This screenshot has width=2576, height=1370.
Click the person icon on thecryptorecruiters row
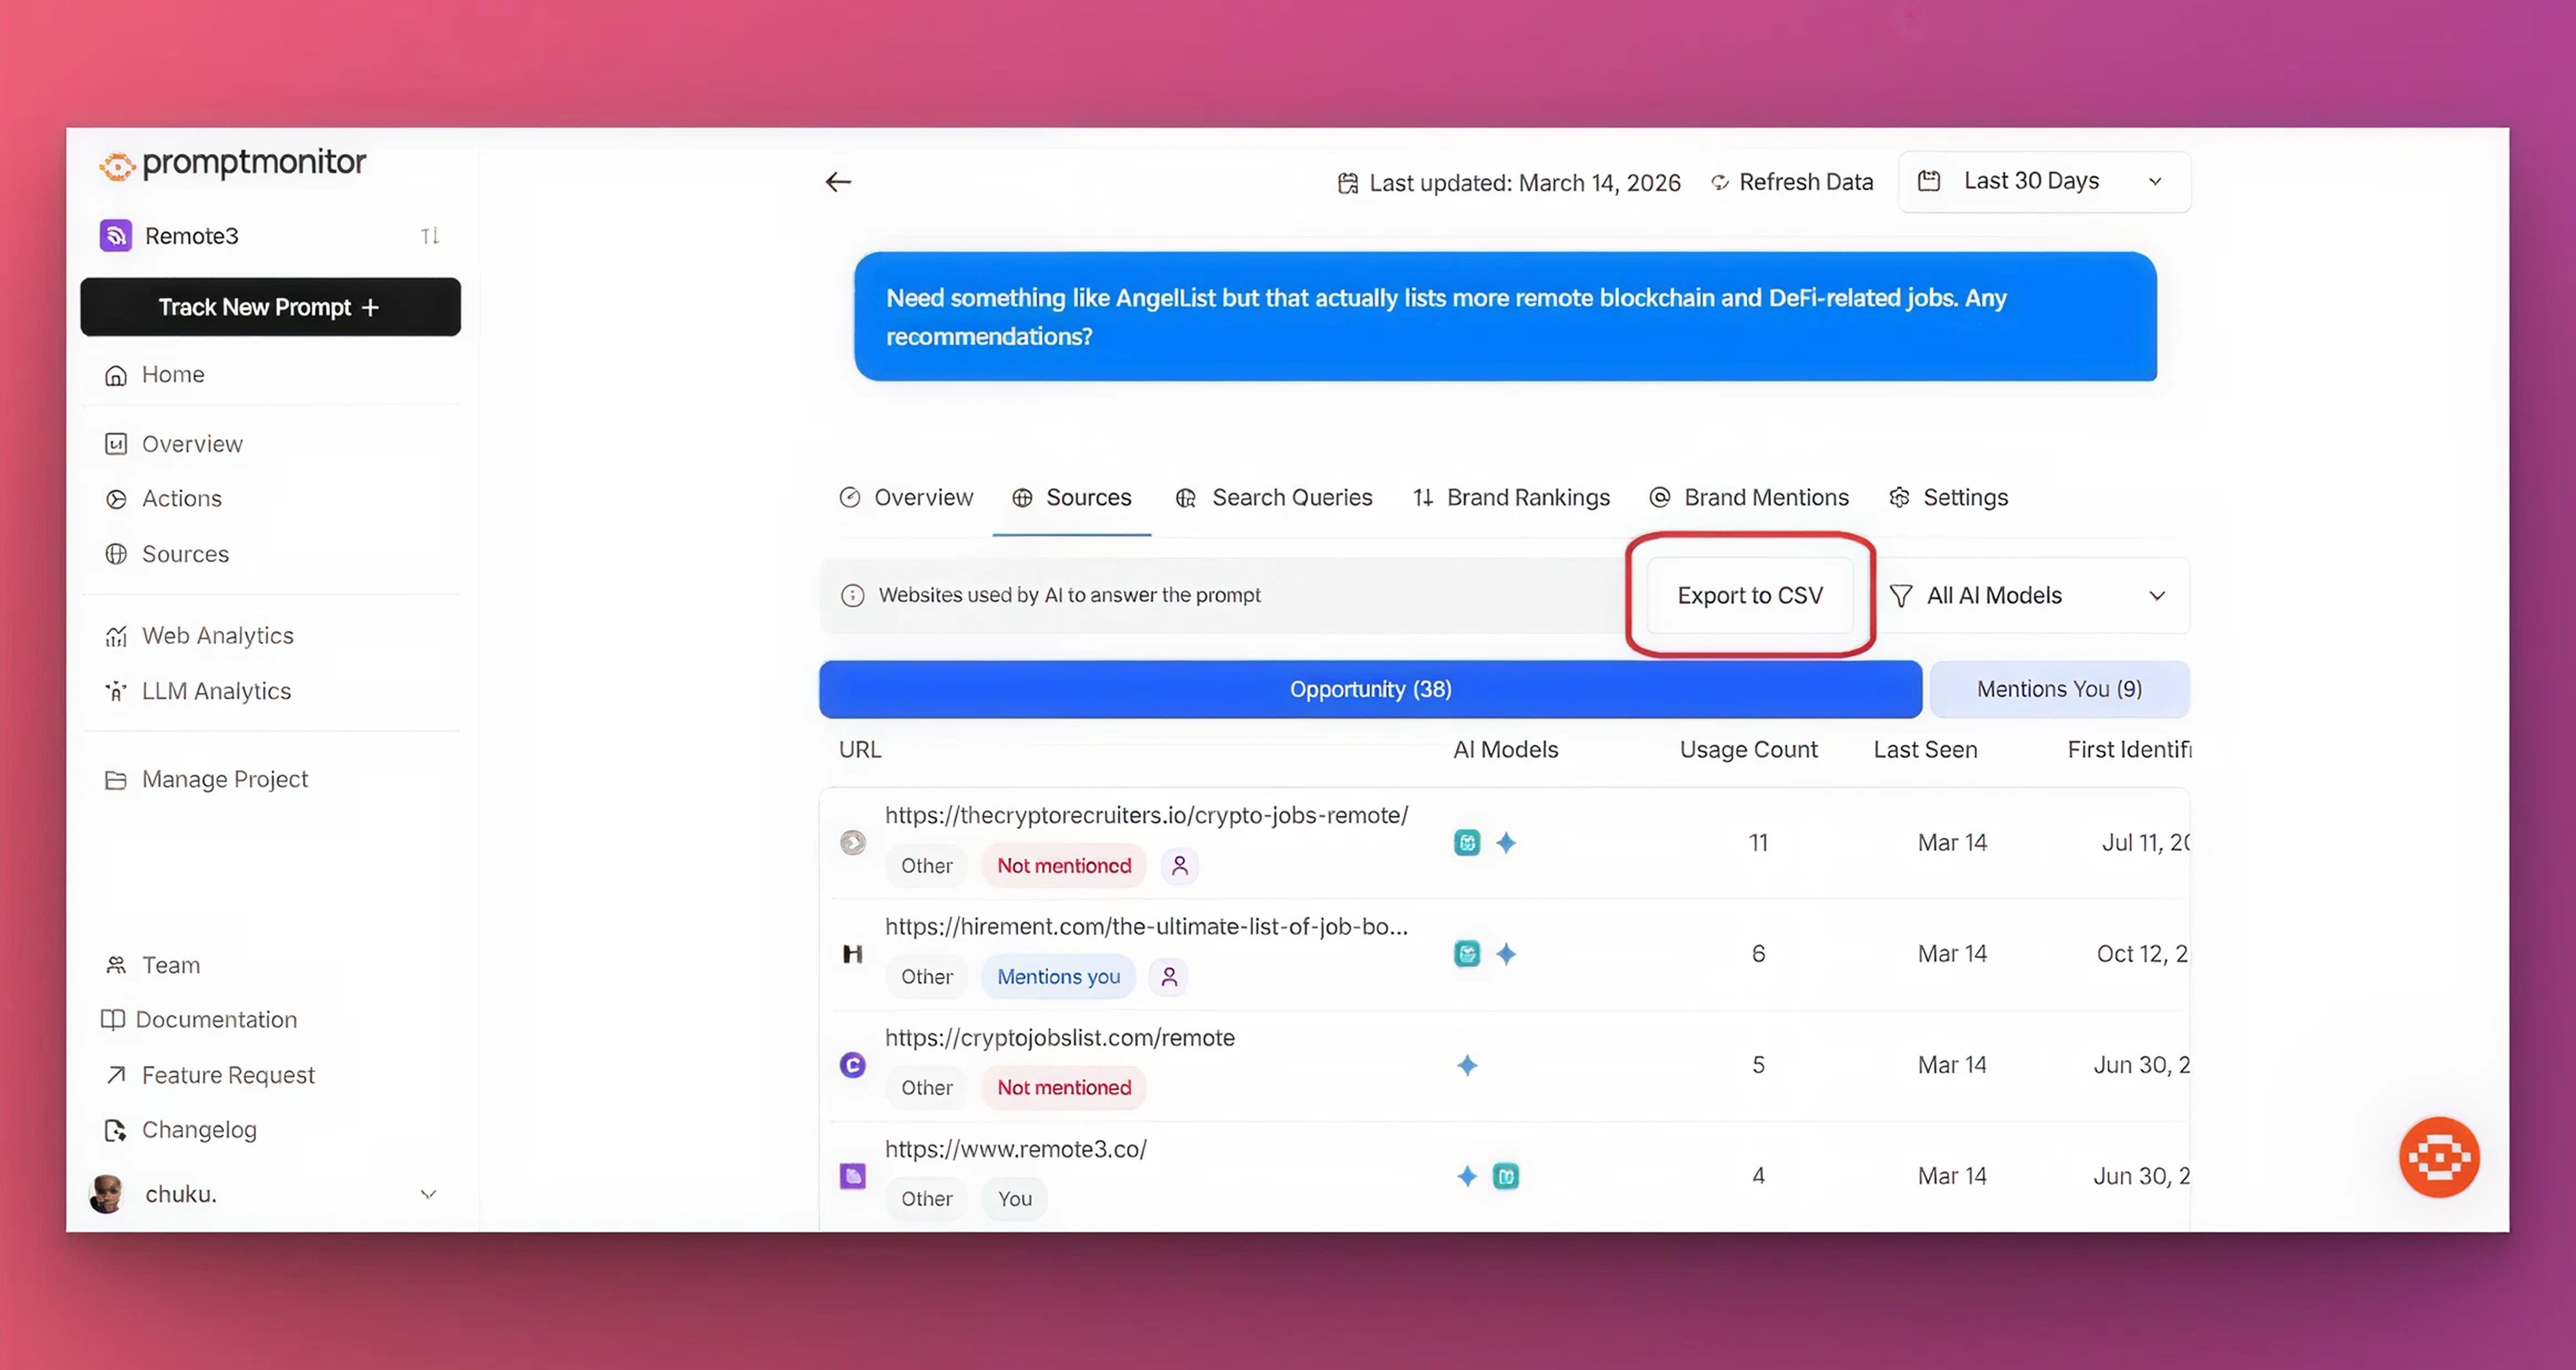point(1180,866)
